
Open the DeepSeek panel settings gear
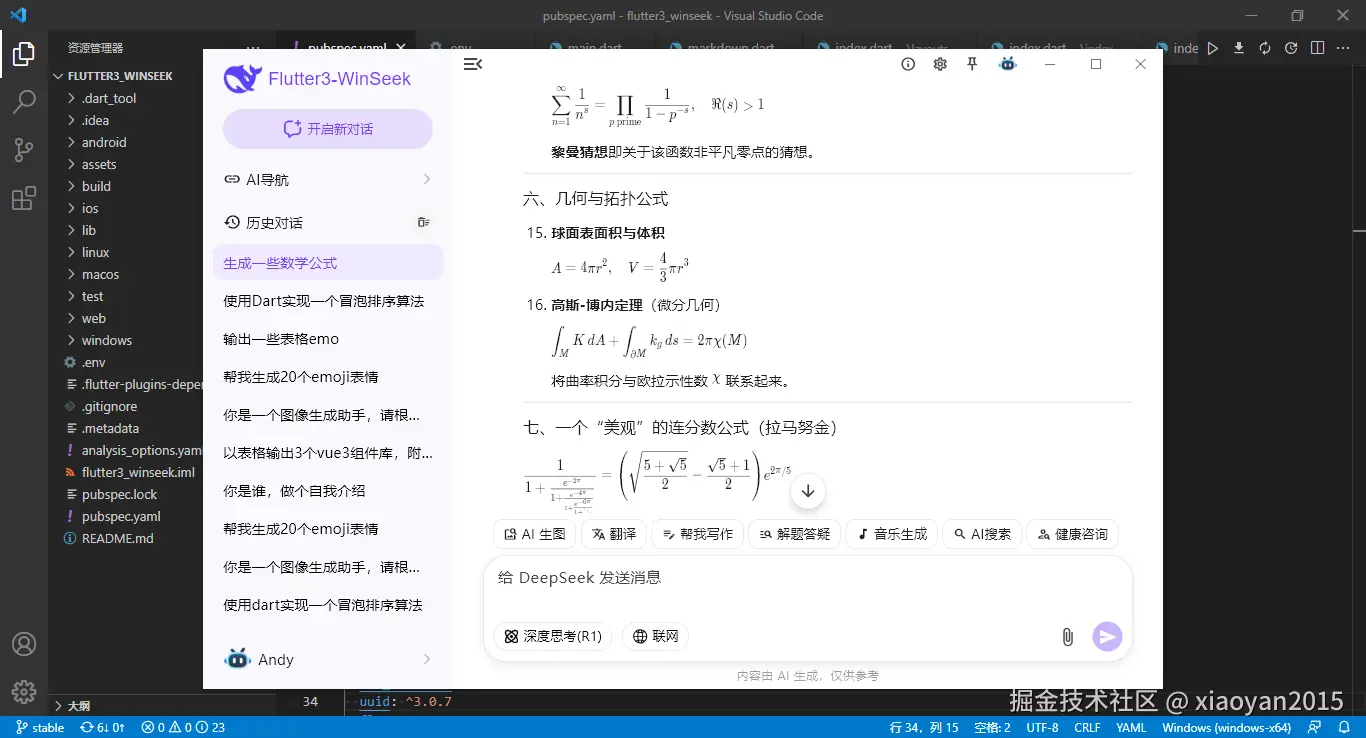point(939,63)
